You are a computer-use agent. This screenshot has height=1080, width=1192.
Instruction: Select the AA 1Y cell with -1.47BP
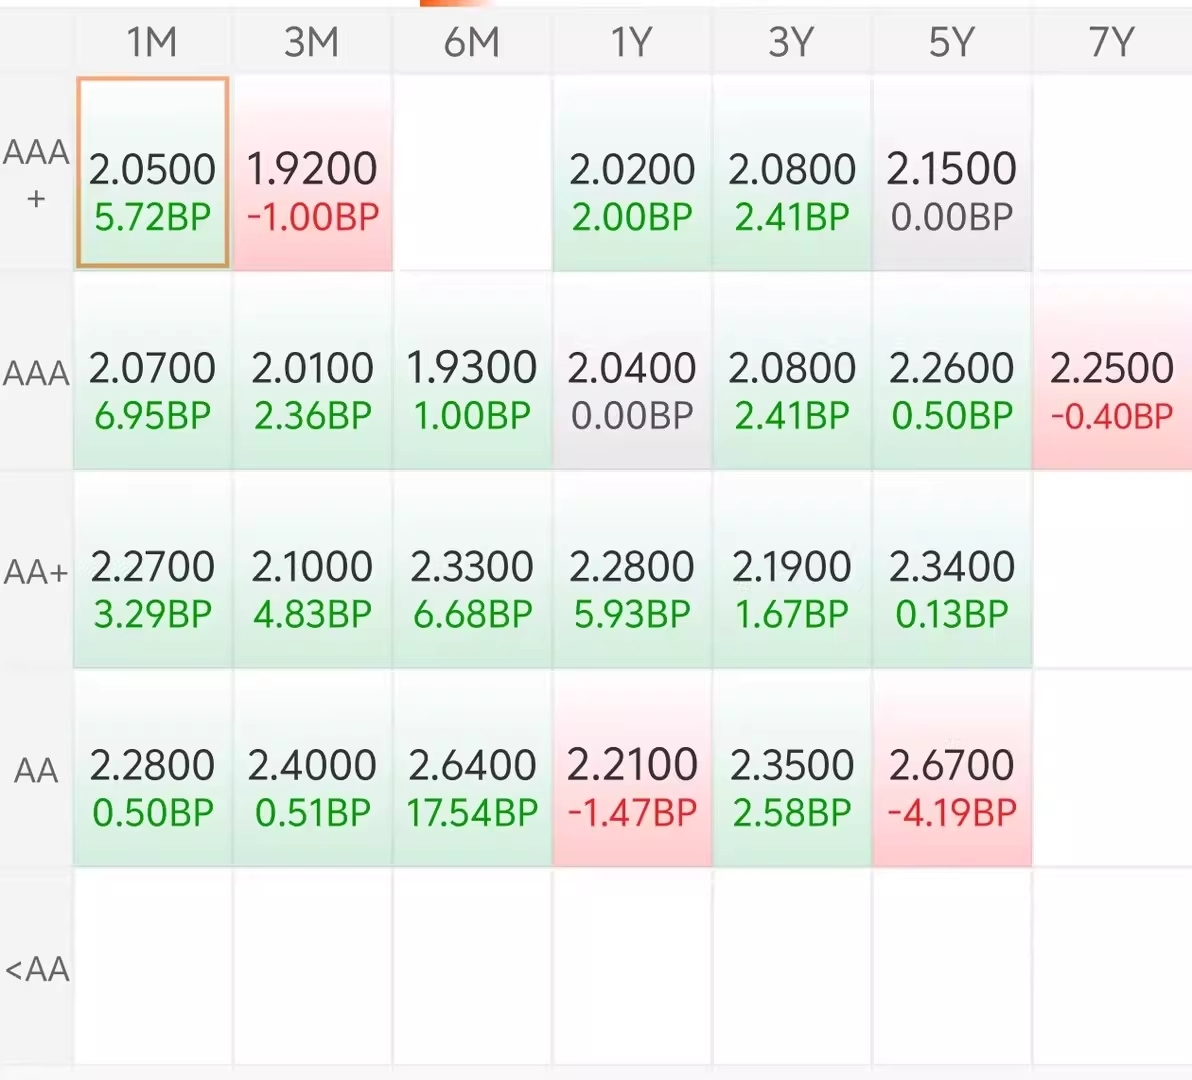(x=632, y=768)
